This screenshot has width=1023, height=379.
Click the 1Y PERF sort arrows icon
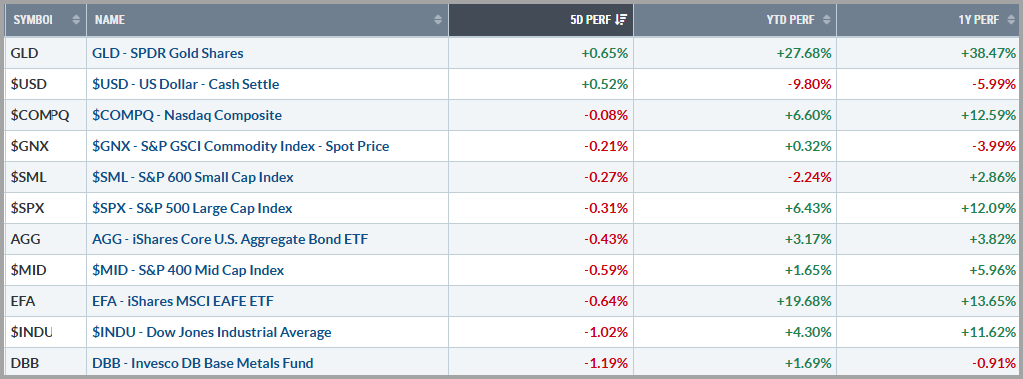point(1011,20)
